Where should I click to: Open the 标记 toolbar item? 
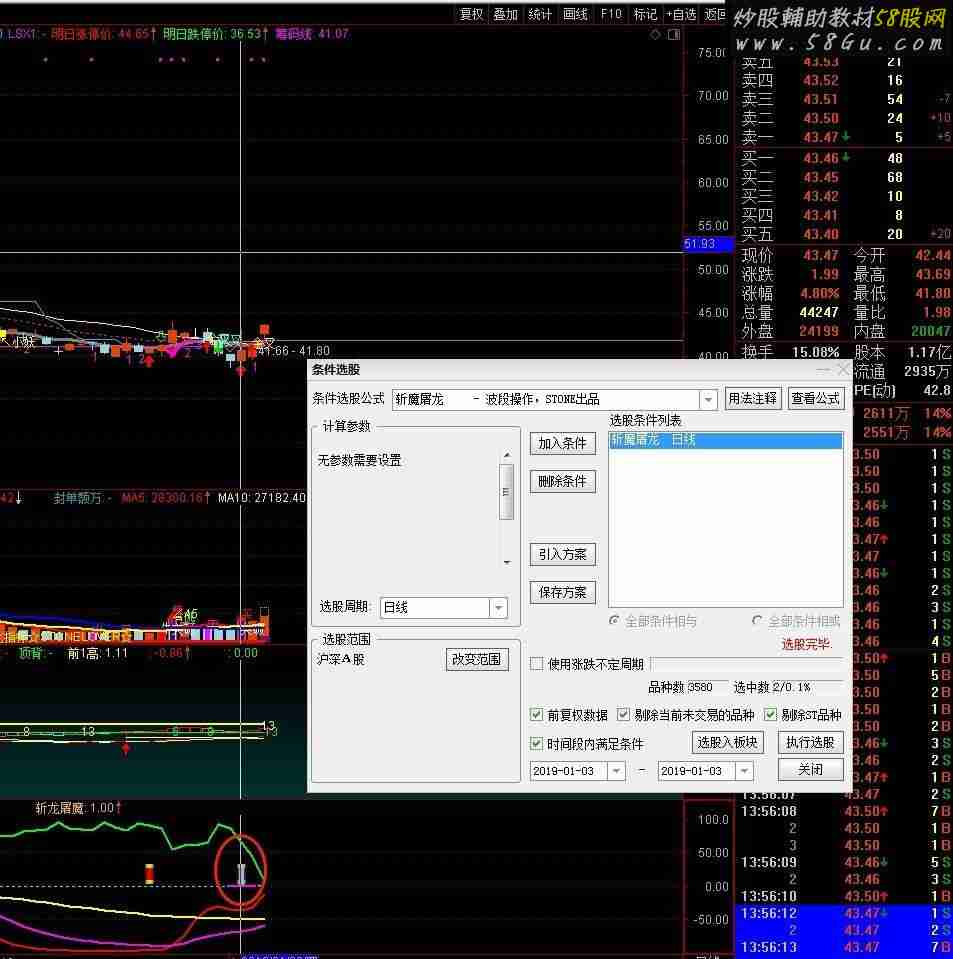point(645,14)
